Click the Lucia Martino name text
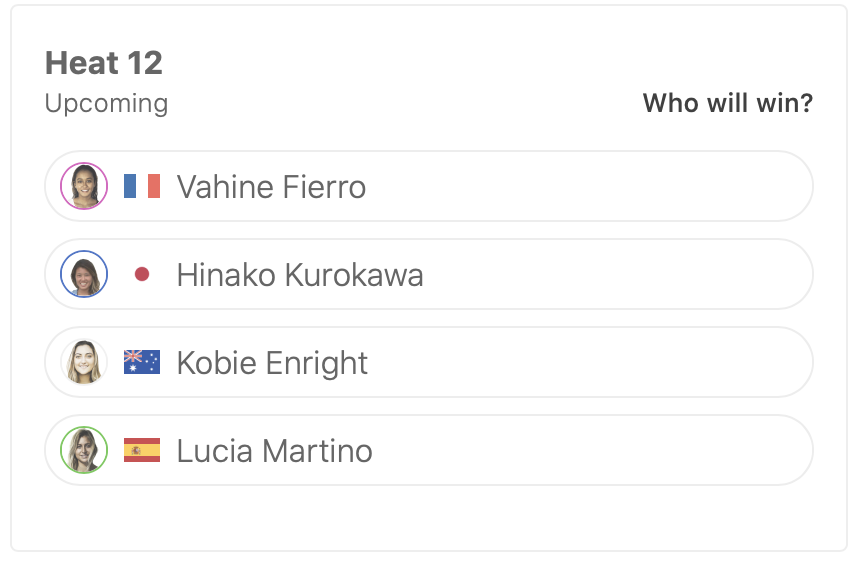This screenshot has height=564, width=852. (x=274, y=451)
